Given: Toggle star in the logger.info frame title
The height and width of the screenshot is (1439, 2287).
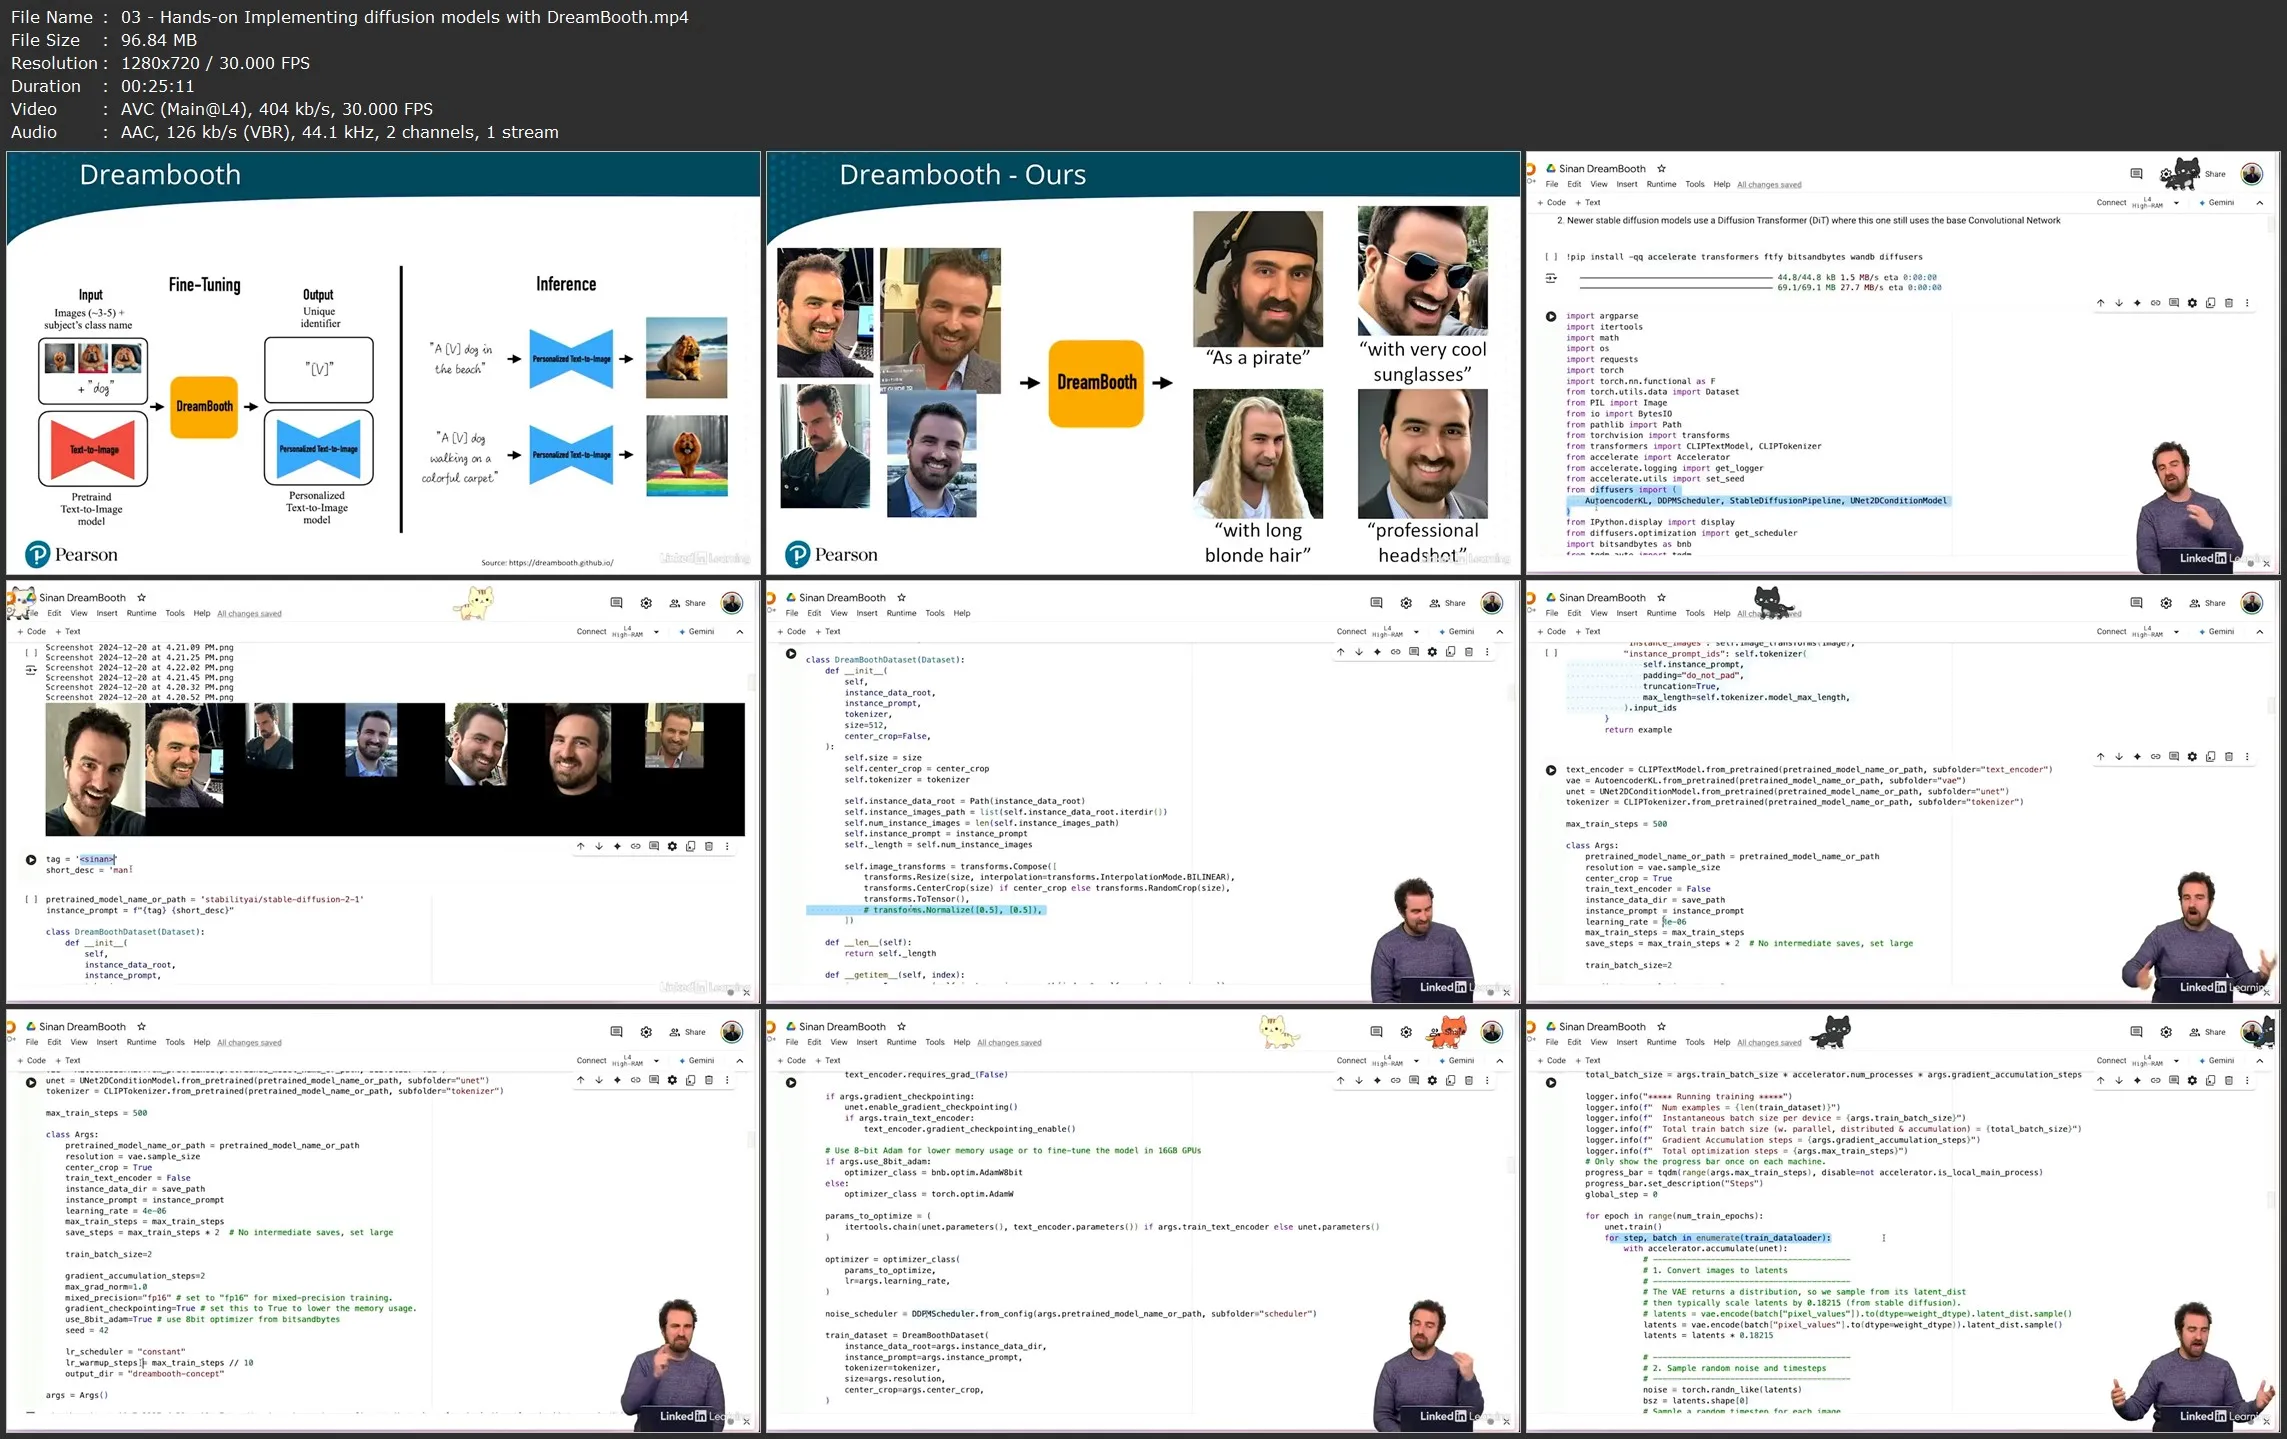Looking at the screenshot, I should [1661, 1027].
